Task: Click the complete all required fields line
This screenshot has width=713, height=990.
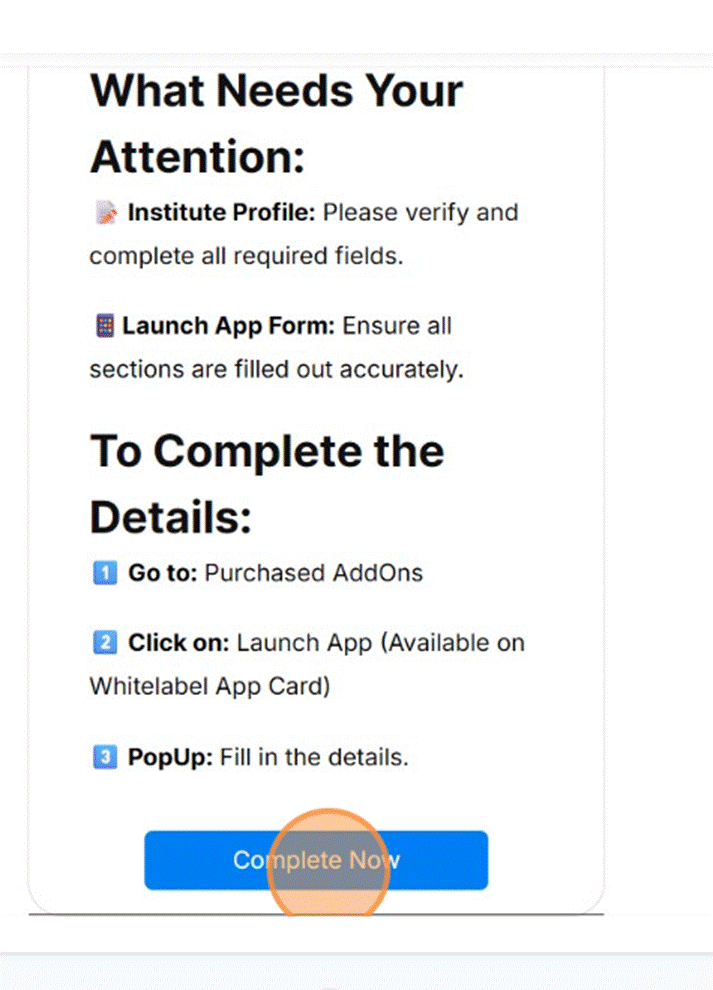Action: tap(245, 256)
